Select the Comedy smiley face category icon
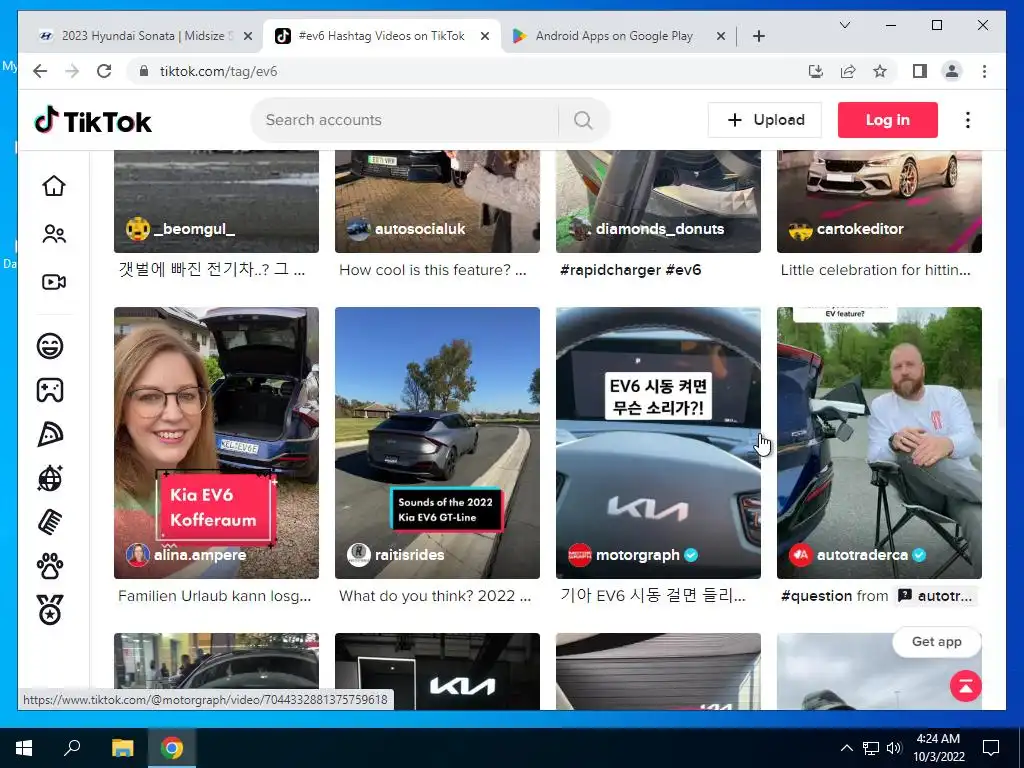This screenshot has height=768, width=1024. 50,345
